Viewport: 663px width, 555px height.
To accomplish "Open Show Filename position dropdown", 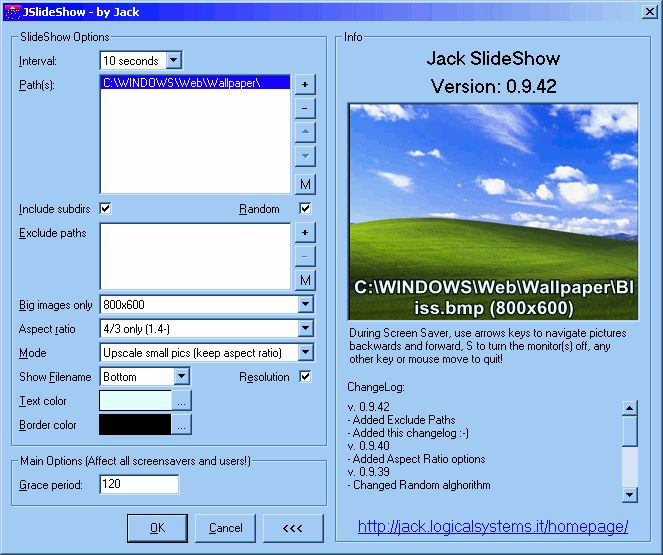I will [181, 376].
